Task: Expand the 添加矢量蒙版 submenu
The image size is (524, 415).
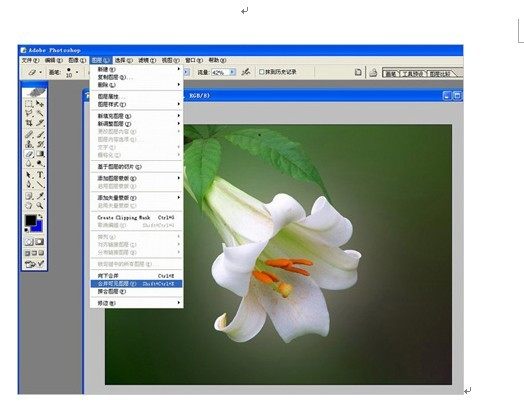Action: (x=137, y=198)
